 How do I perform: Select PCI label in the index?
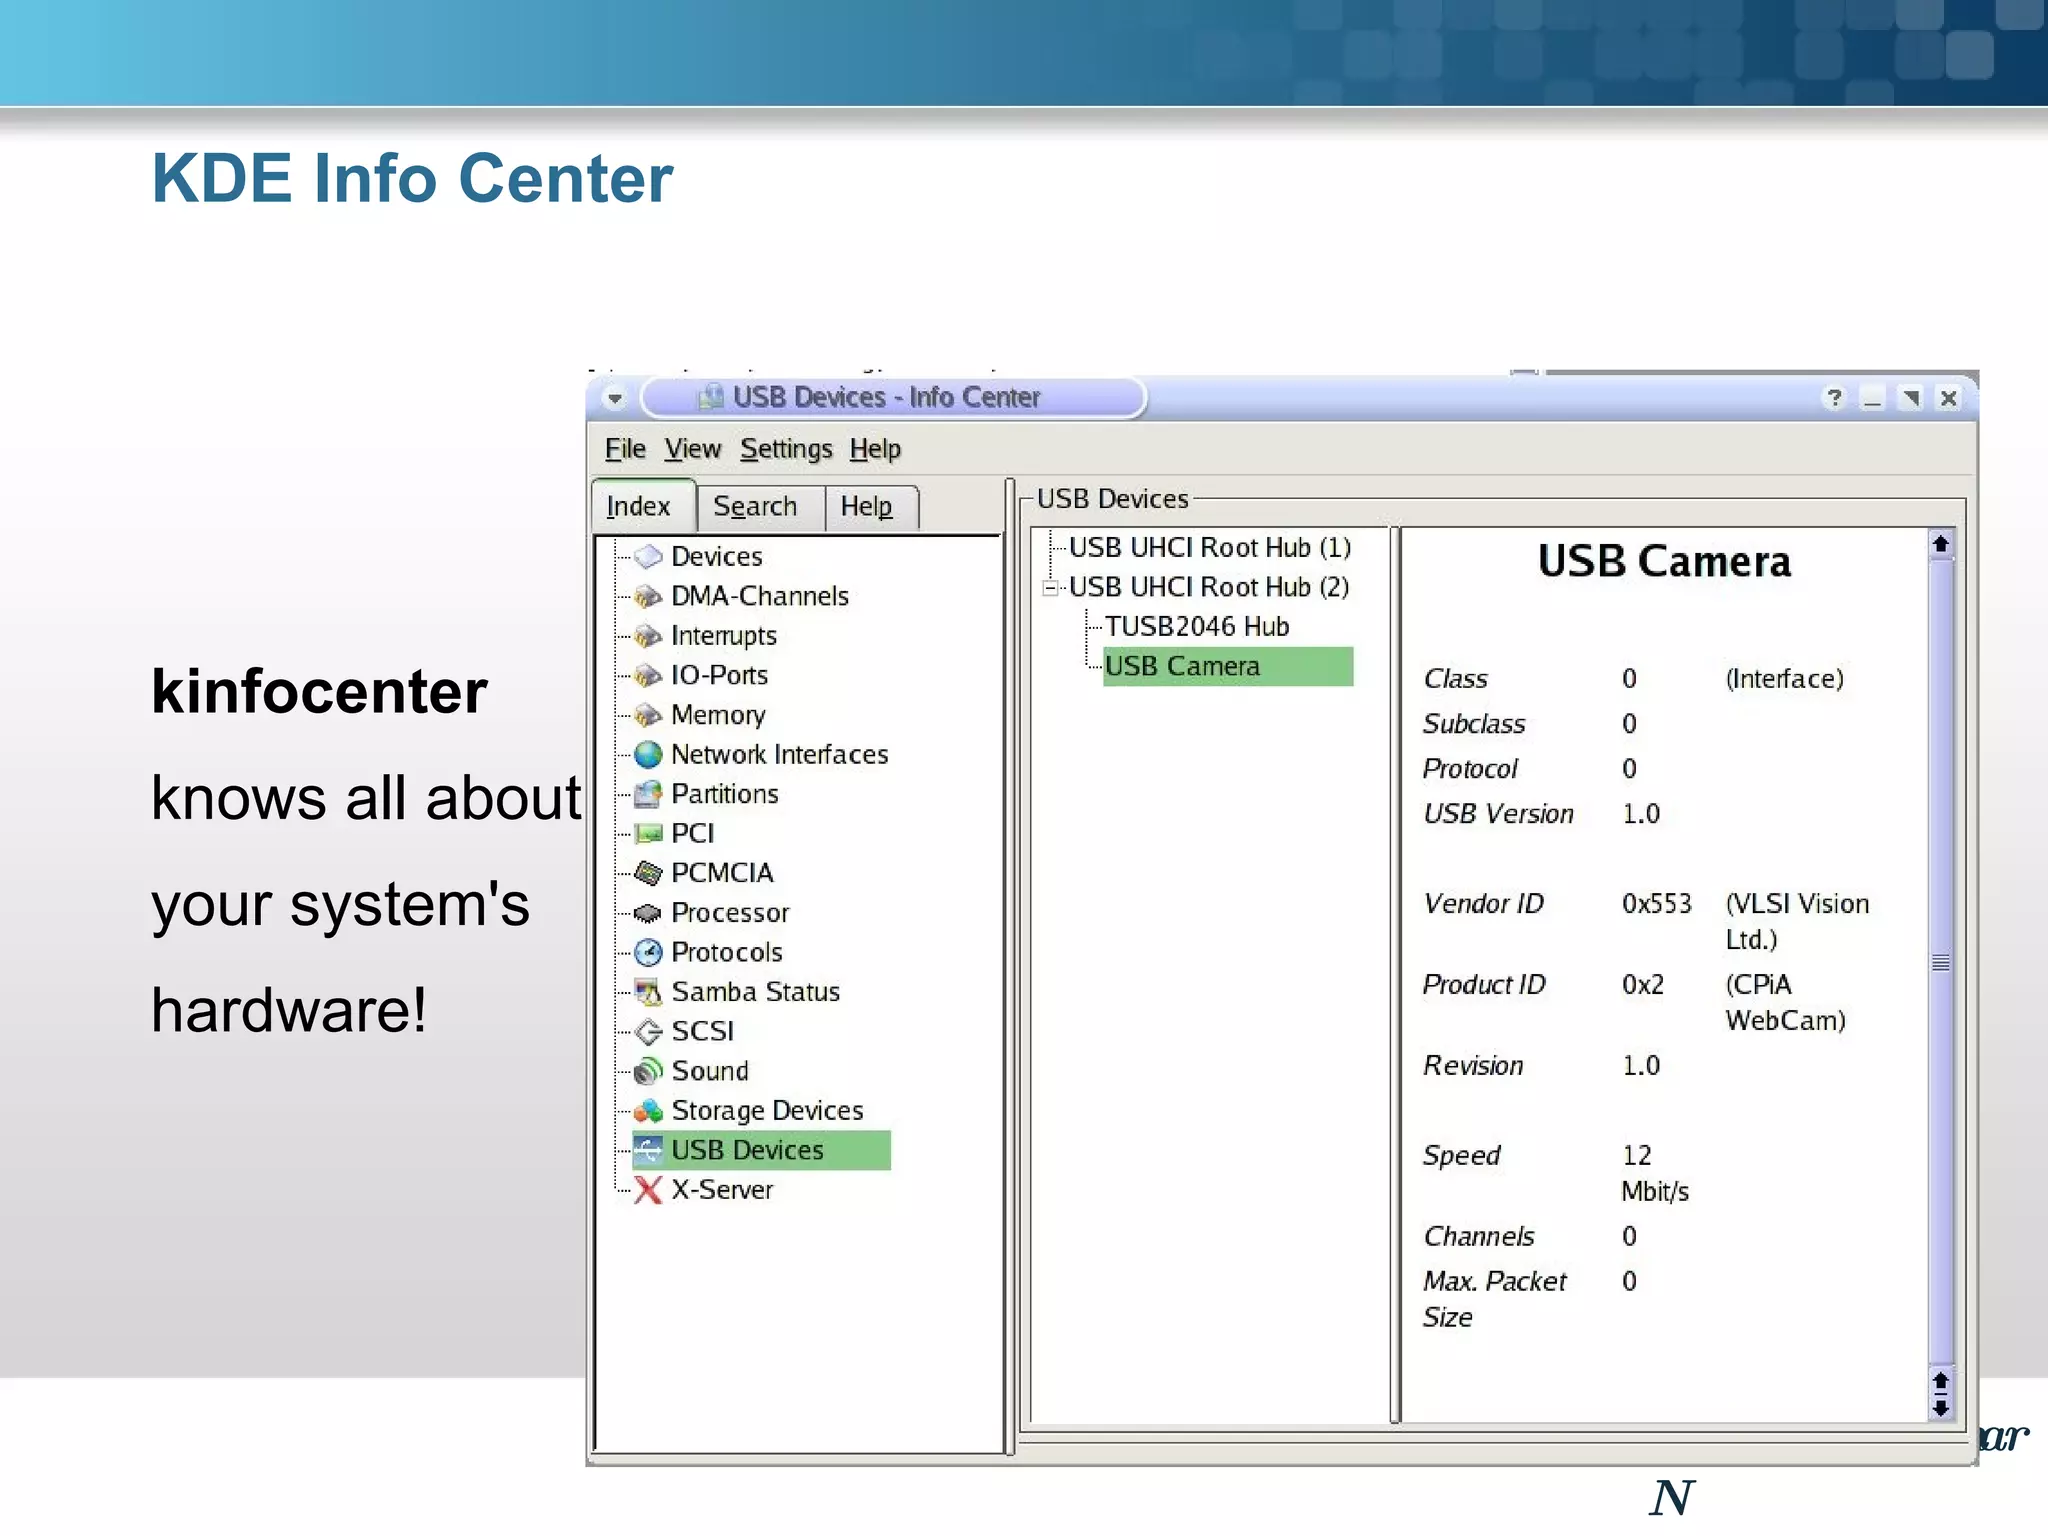pyautogui.click(x=693, y=833)
